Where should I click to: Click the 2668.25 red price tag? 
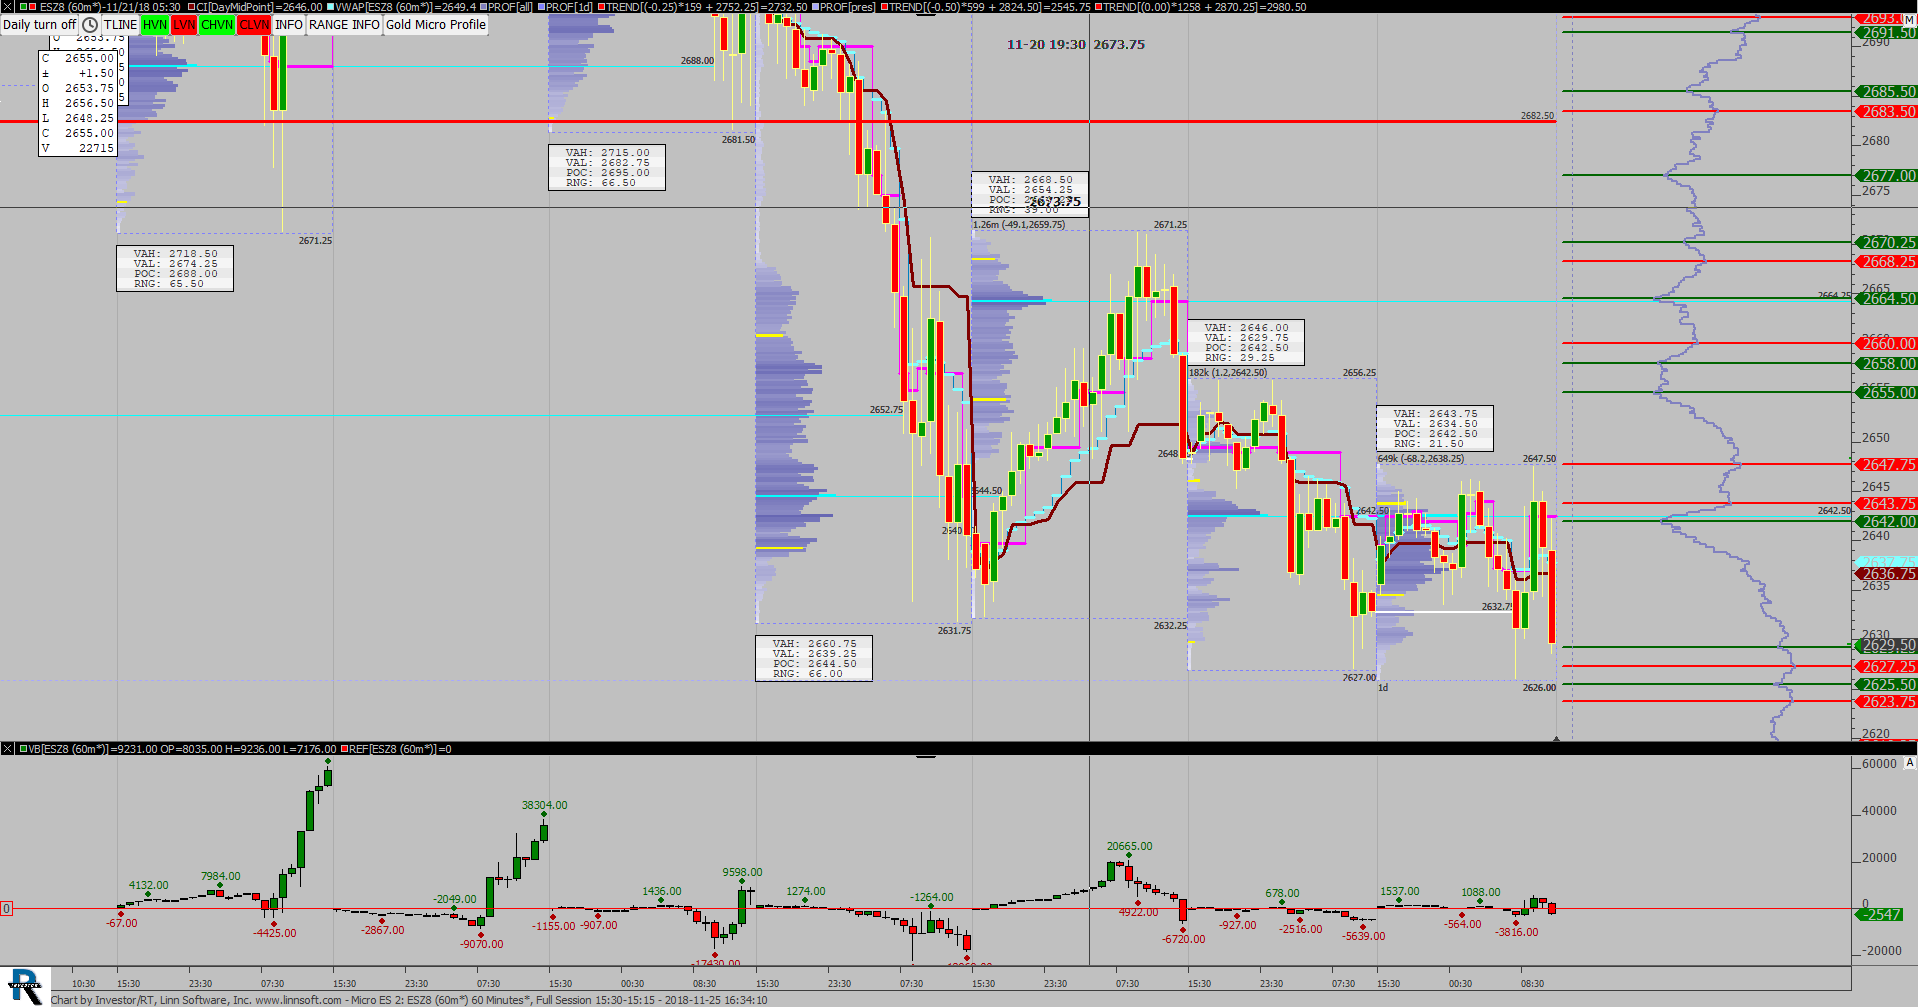1886,262
